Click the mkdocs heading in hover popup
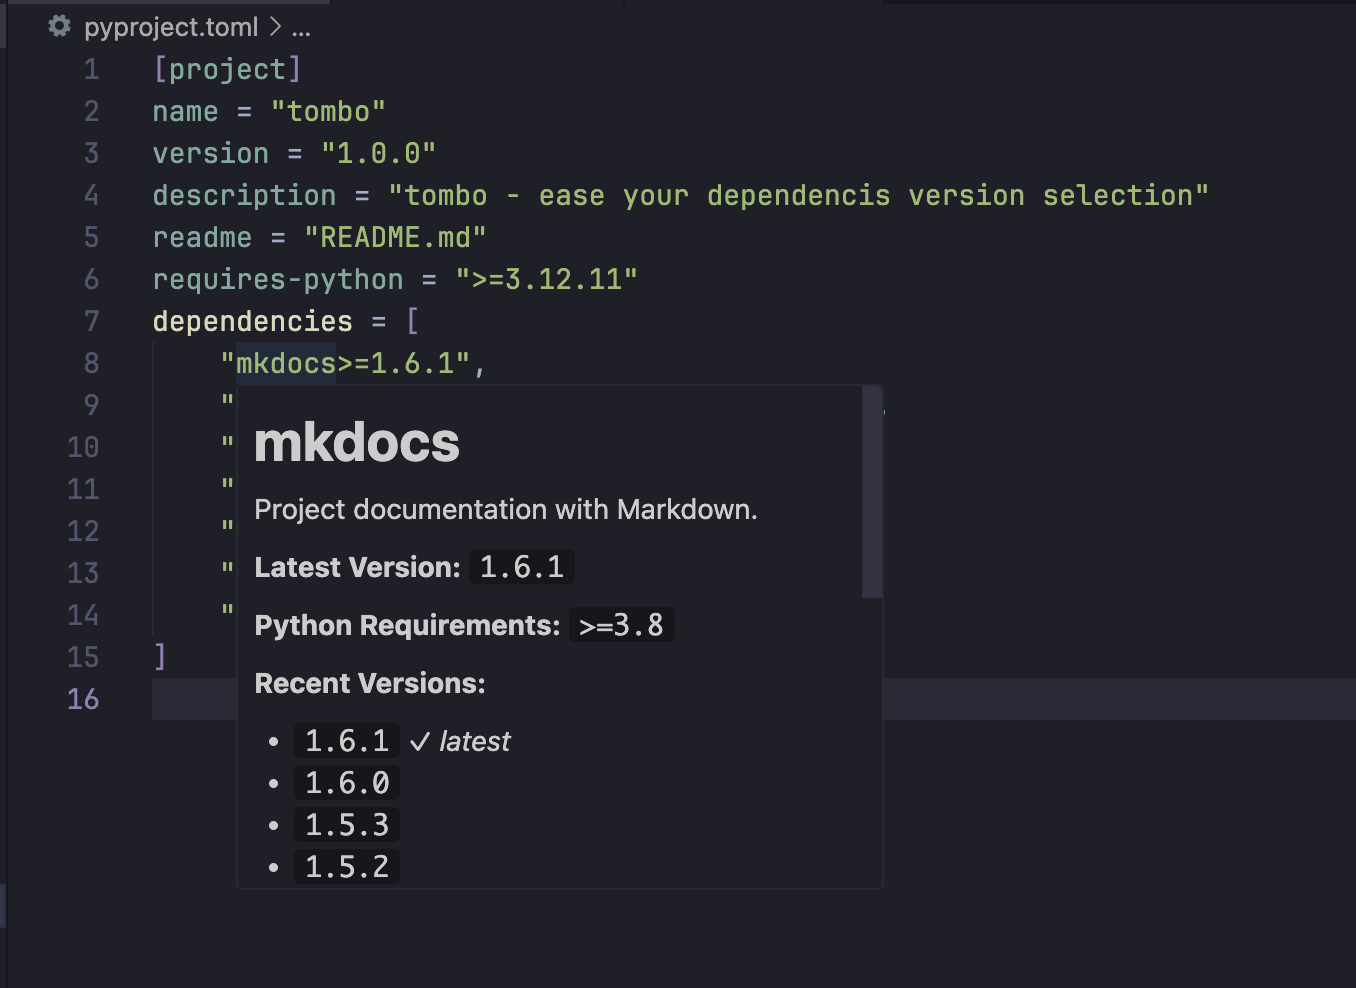 click(x=357, y=443)
